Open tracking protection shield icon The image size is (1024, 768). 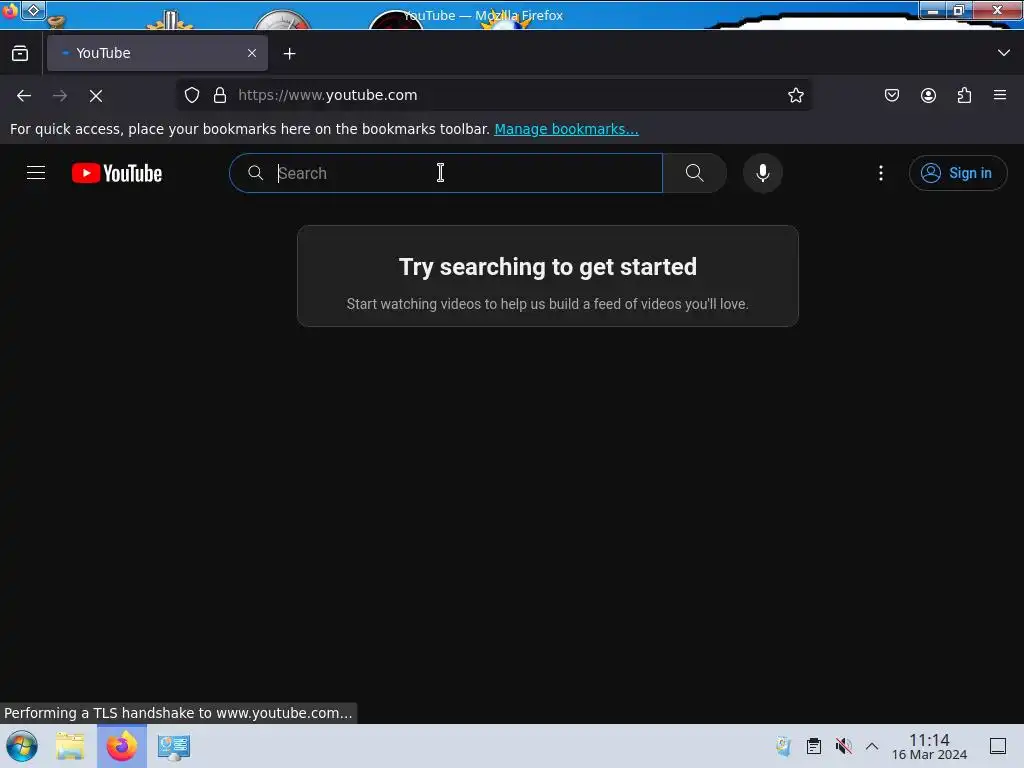click(192, 95)
